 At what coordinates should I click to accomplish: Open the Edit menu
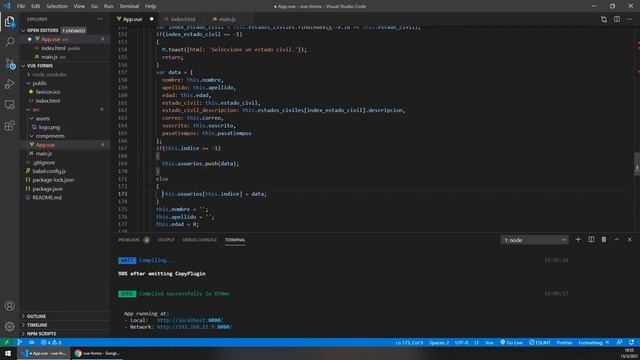pos(36,6)
